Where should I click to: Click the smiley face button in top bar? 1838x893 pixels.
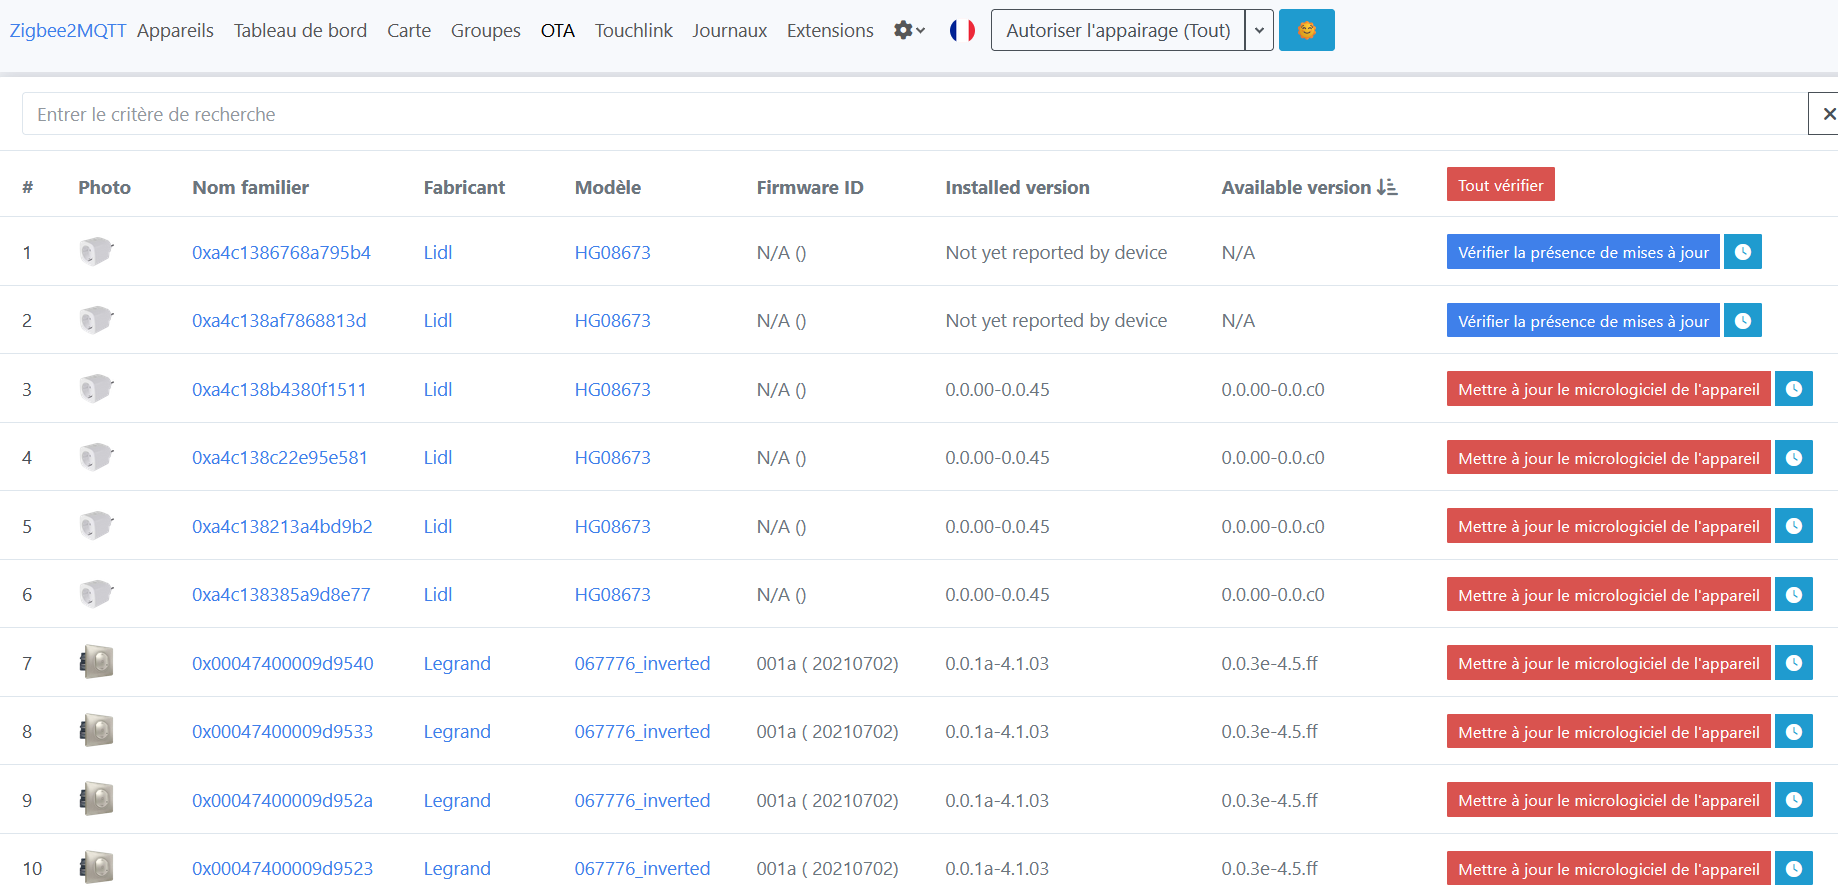pos(1306,30)
